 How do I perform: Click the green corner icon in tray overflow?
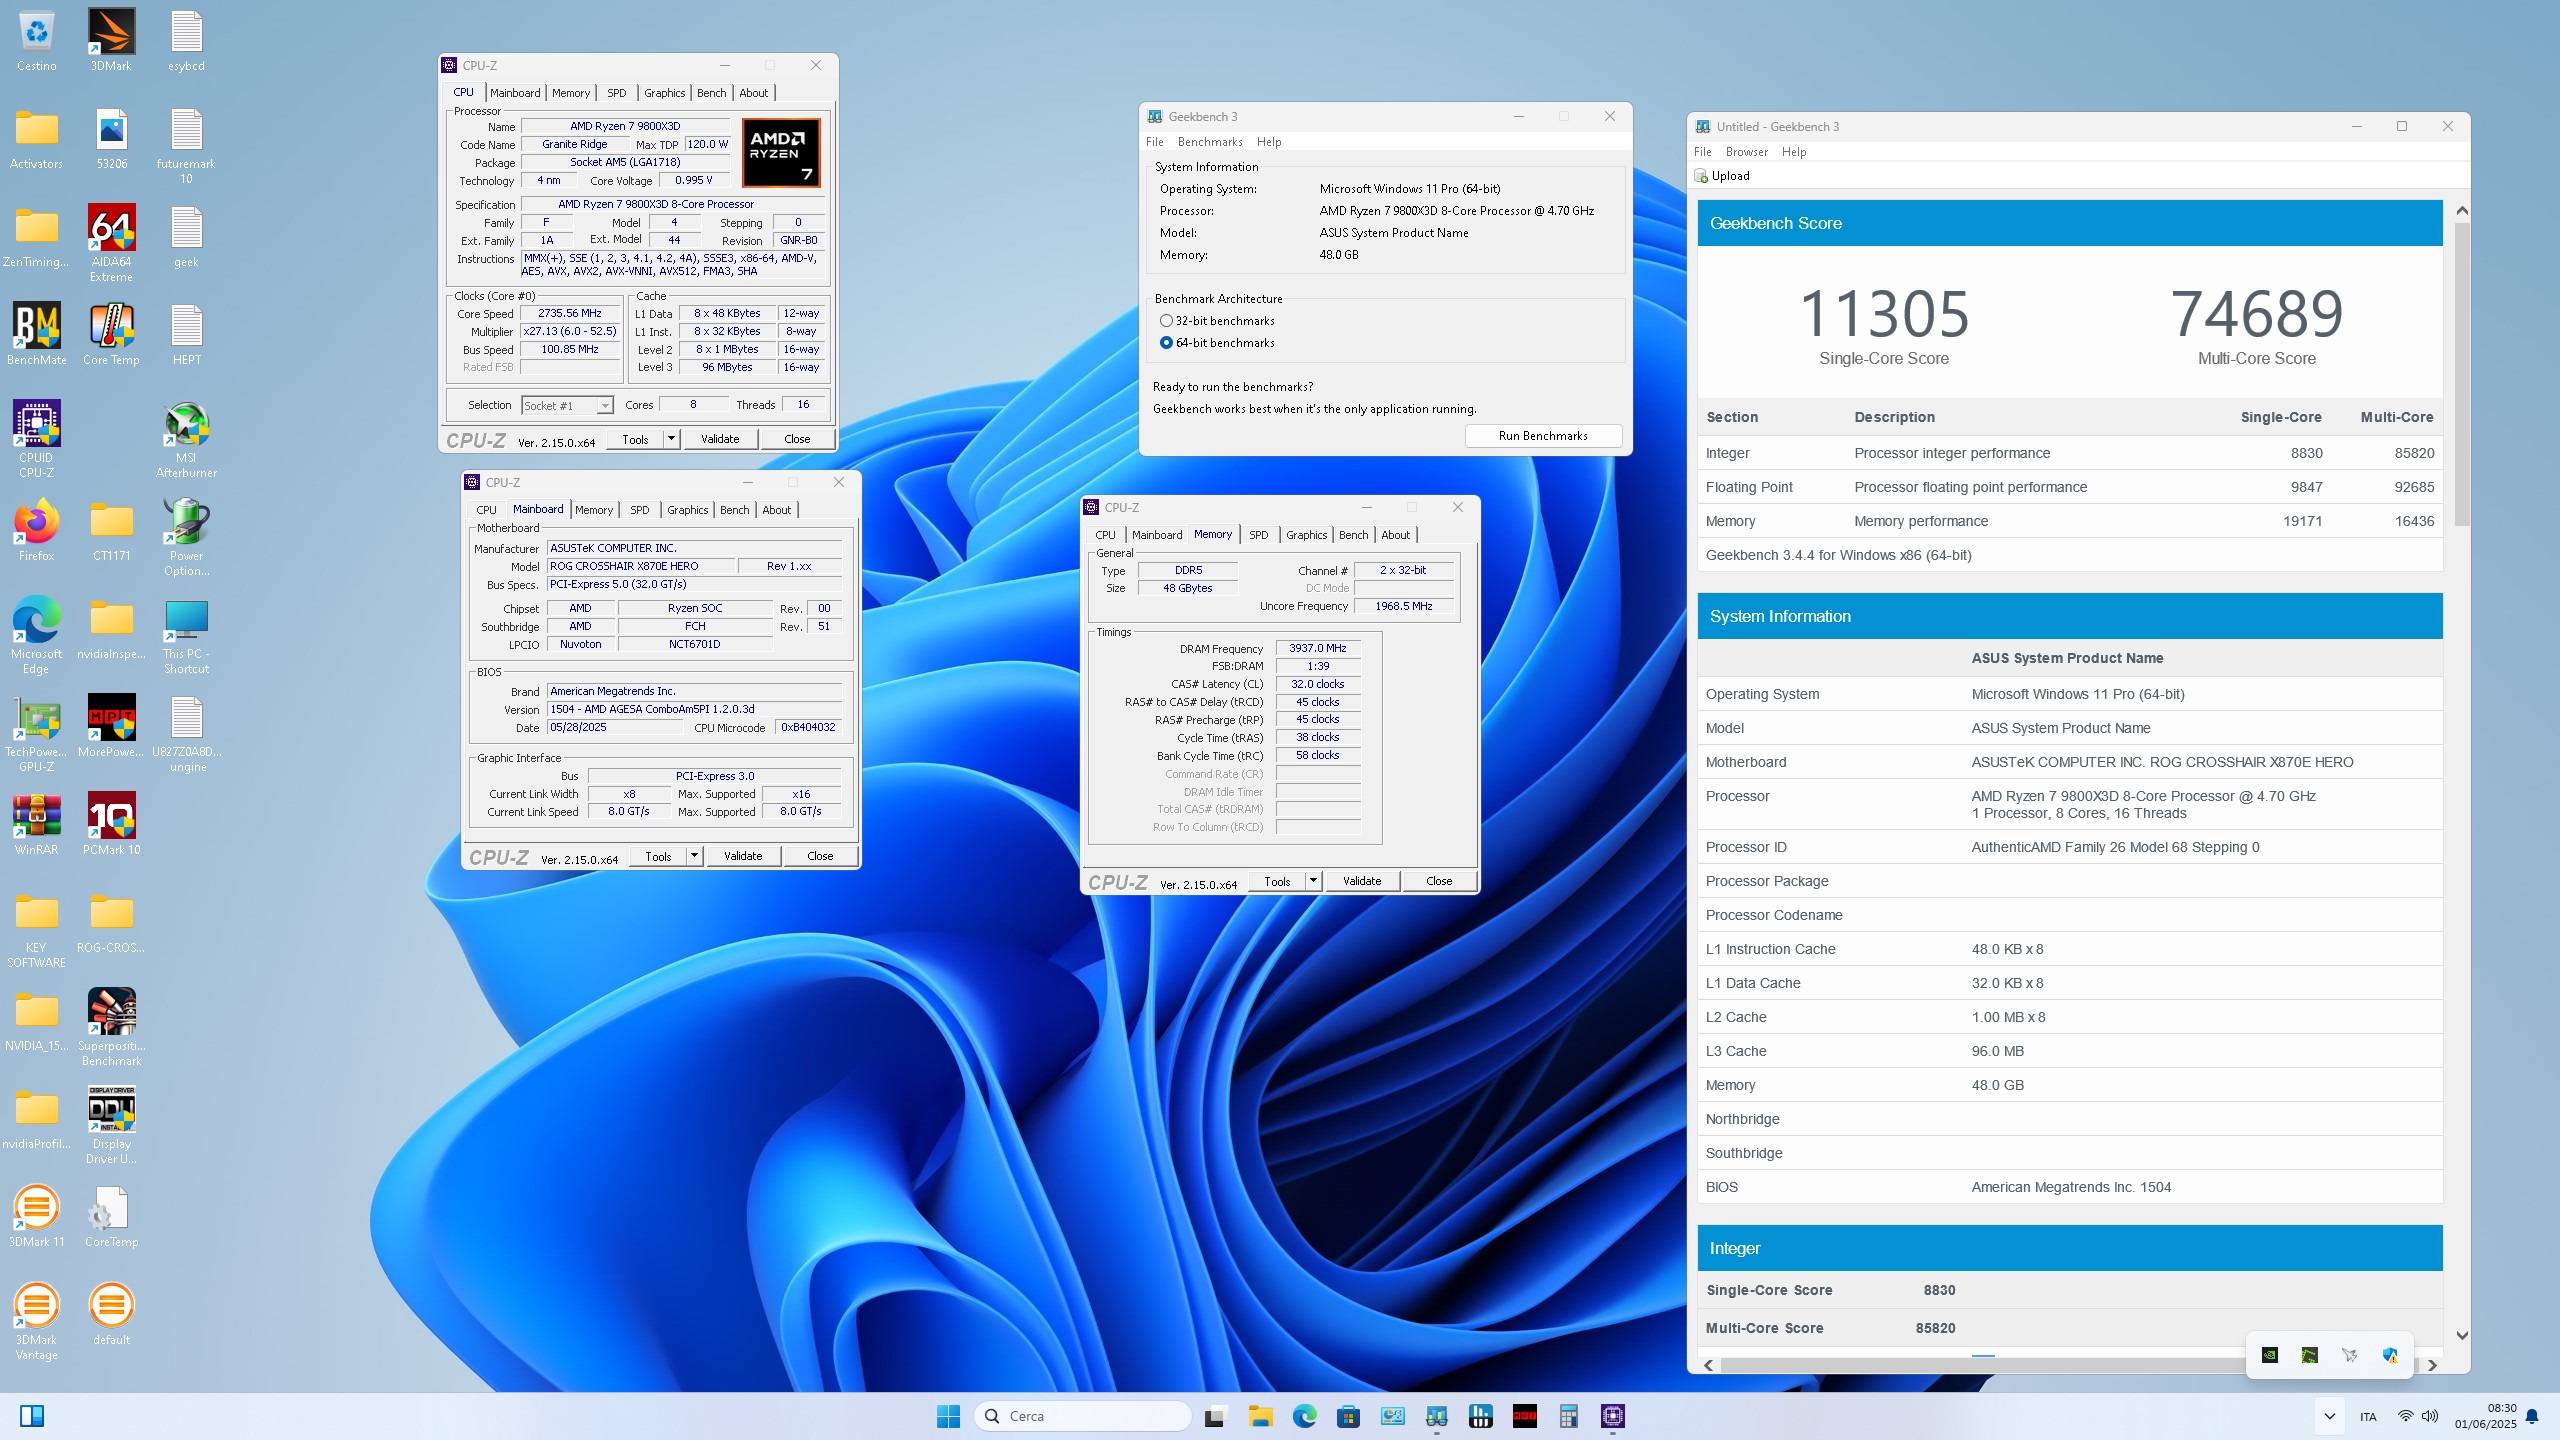[x=2310, y=1355]
